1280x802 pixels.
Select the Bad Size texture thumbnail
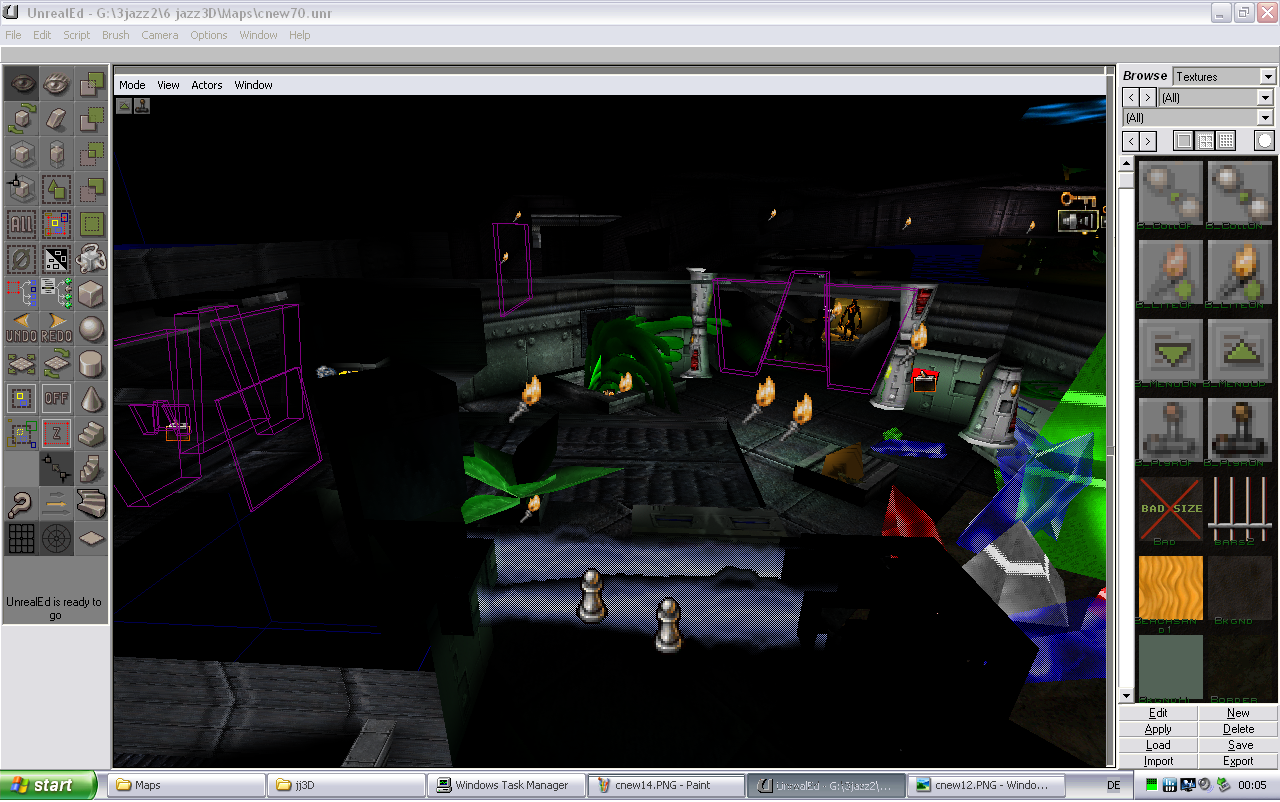pos(1171,509)
